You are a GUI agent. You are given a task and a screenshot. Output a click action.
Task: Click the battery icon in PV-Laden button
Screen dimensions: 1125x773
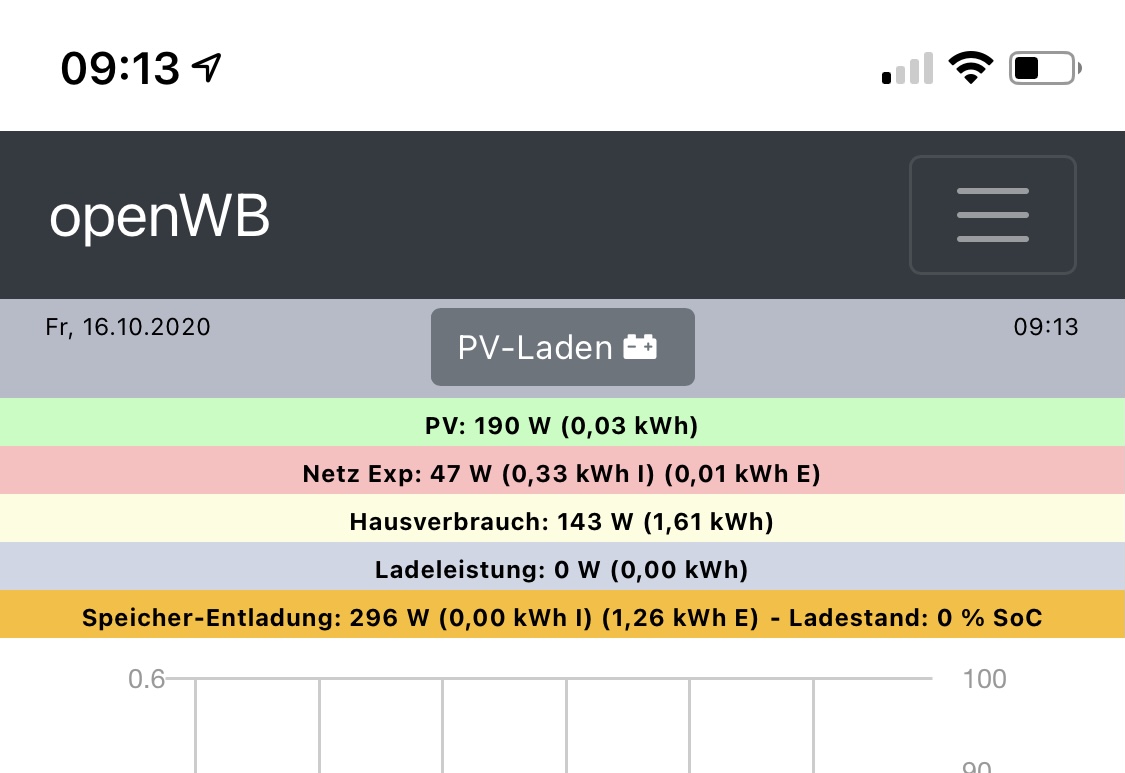640,347
